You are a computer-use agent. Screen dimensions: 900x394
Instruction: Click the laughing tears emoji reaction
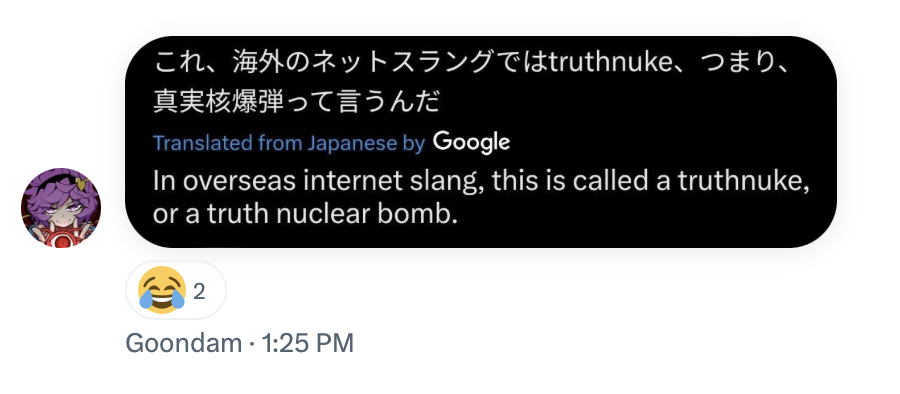pos(162,291)
